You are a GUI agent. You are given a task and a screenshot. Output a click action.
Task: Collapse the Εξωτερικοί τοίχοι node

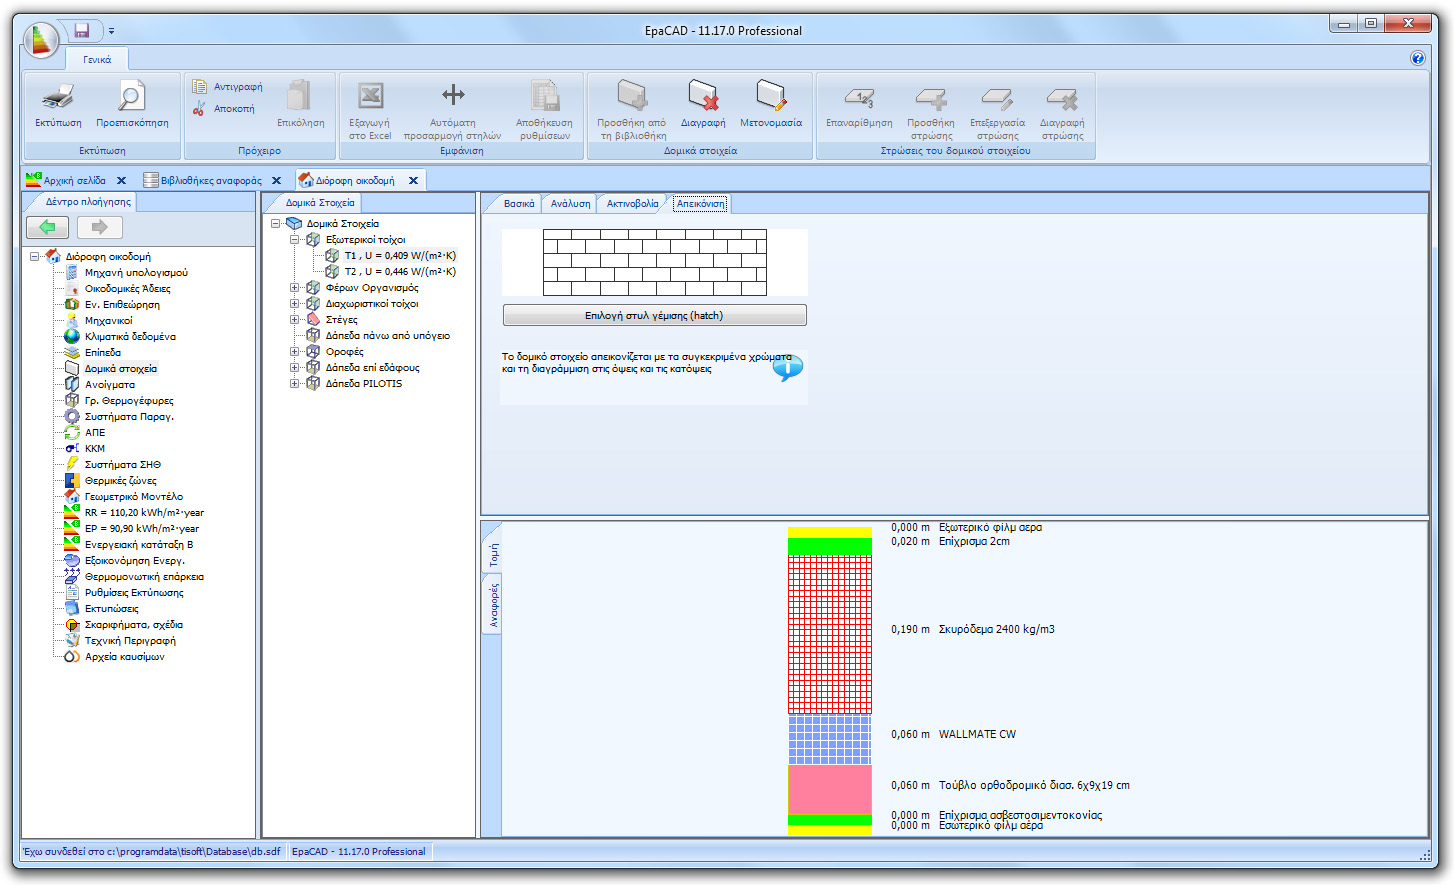294,239
